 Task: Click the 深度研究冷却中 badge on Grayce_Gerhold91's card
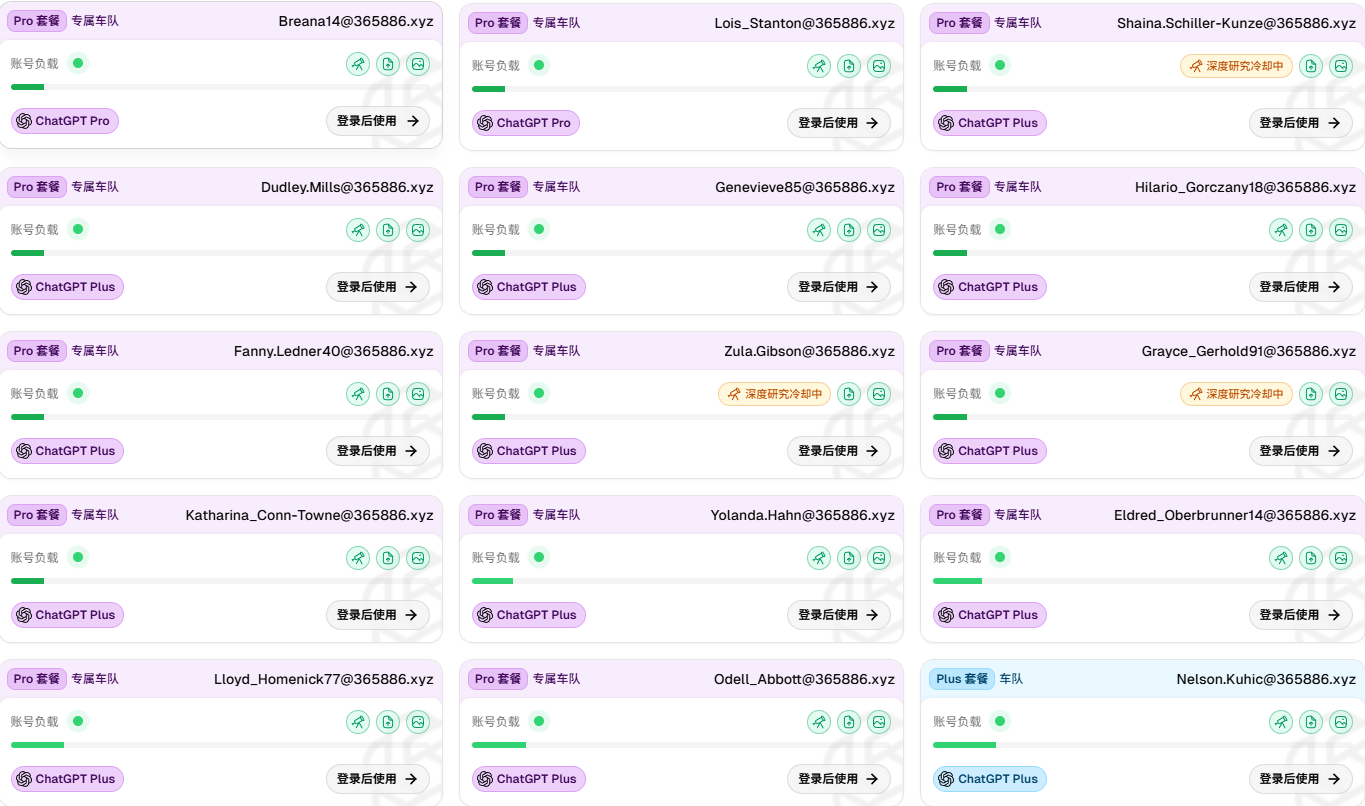pos(1236,394)
